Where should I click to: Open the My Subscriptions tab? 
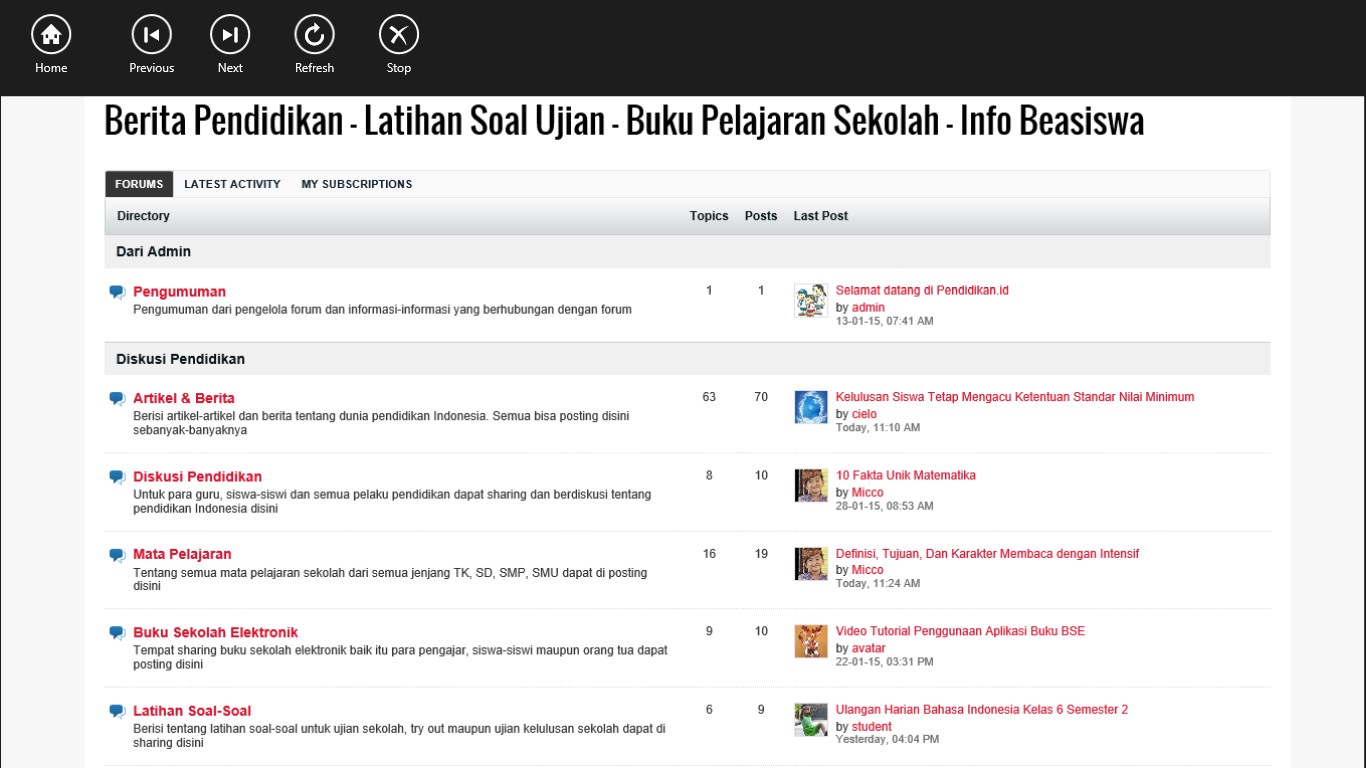tap(356, 184)
